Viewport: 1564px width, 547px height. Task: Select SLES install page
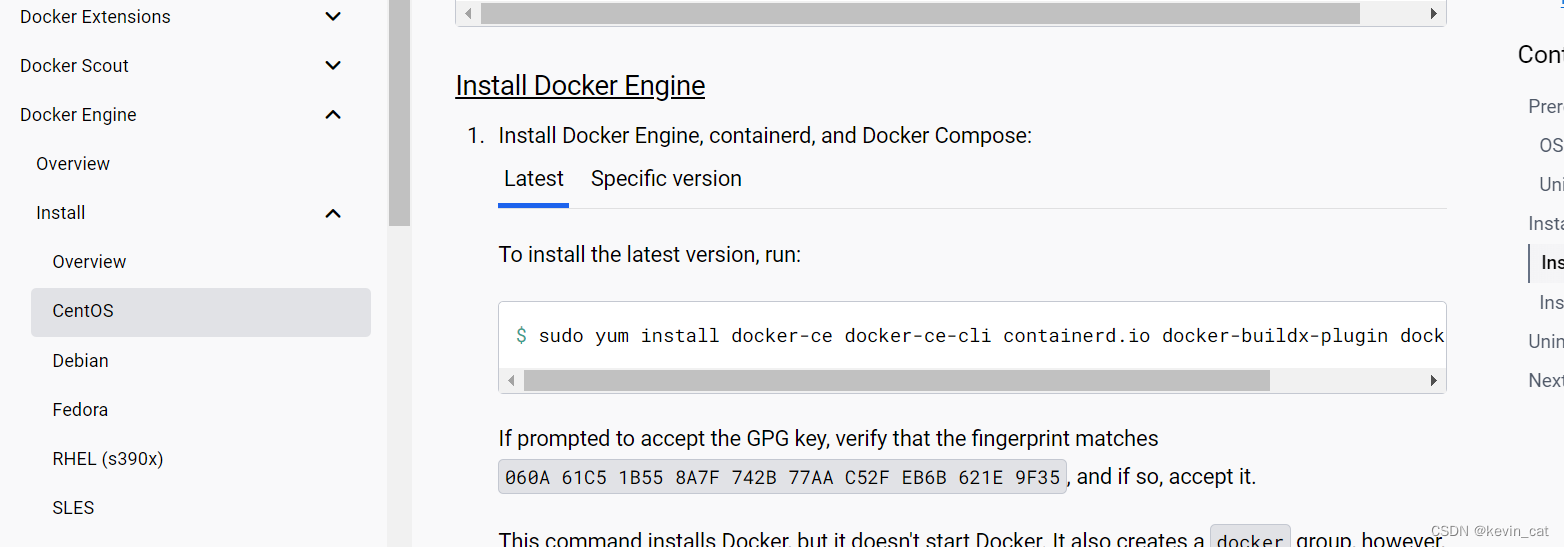pos(73,508)
